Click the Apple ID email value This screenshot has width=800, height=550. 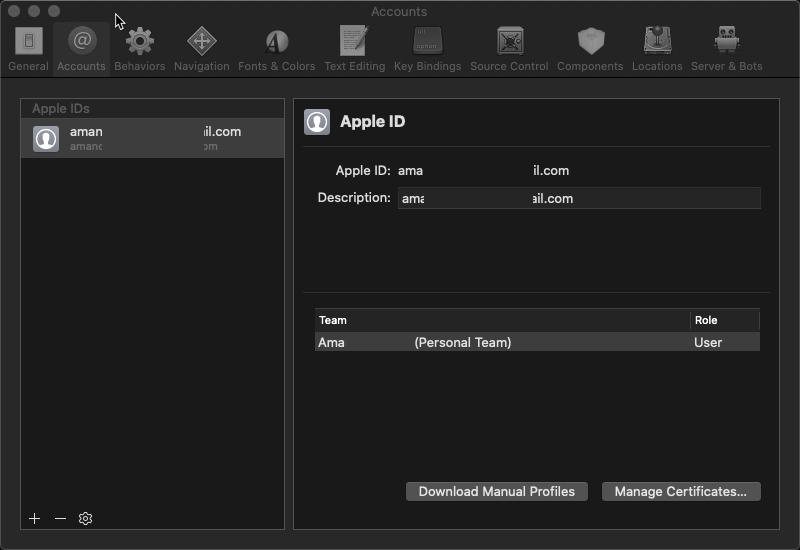[483, 170]
